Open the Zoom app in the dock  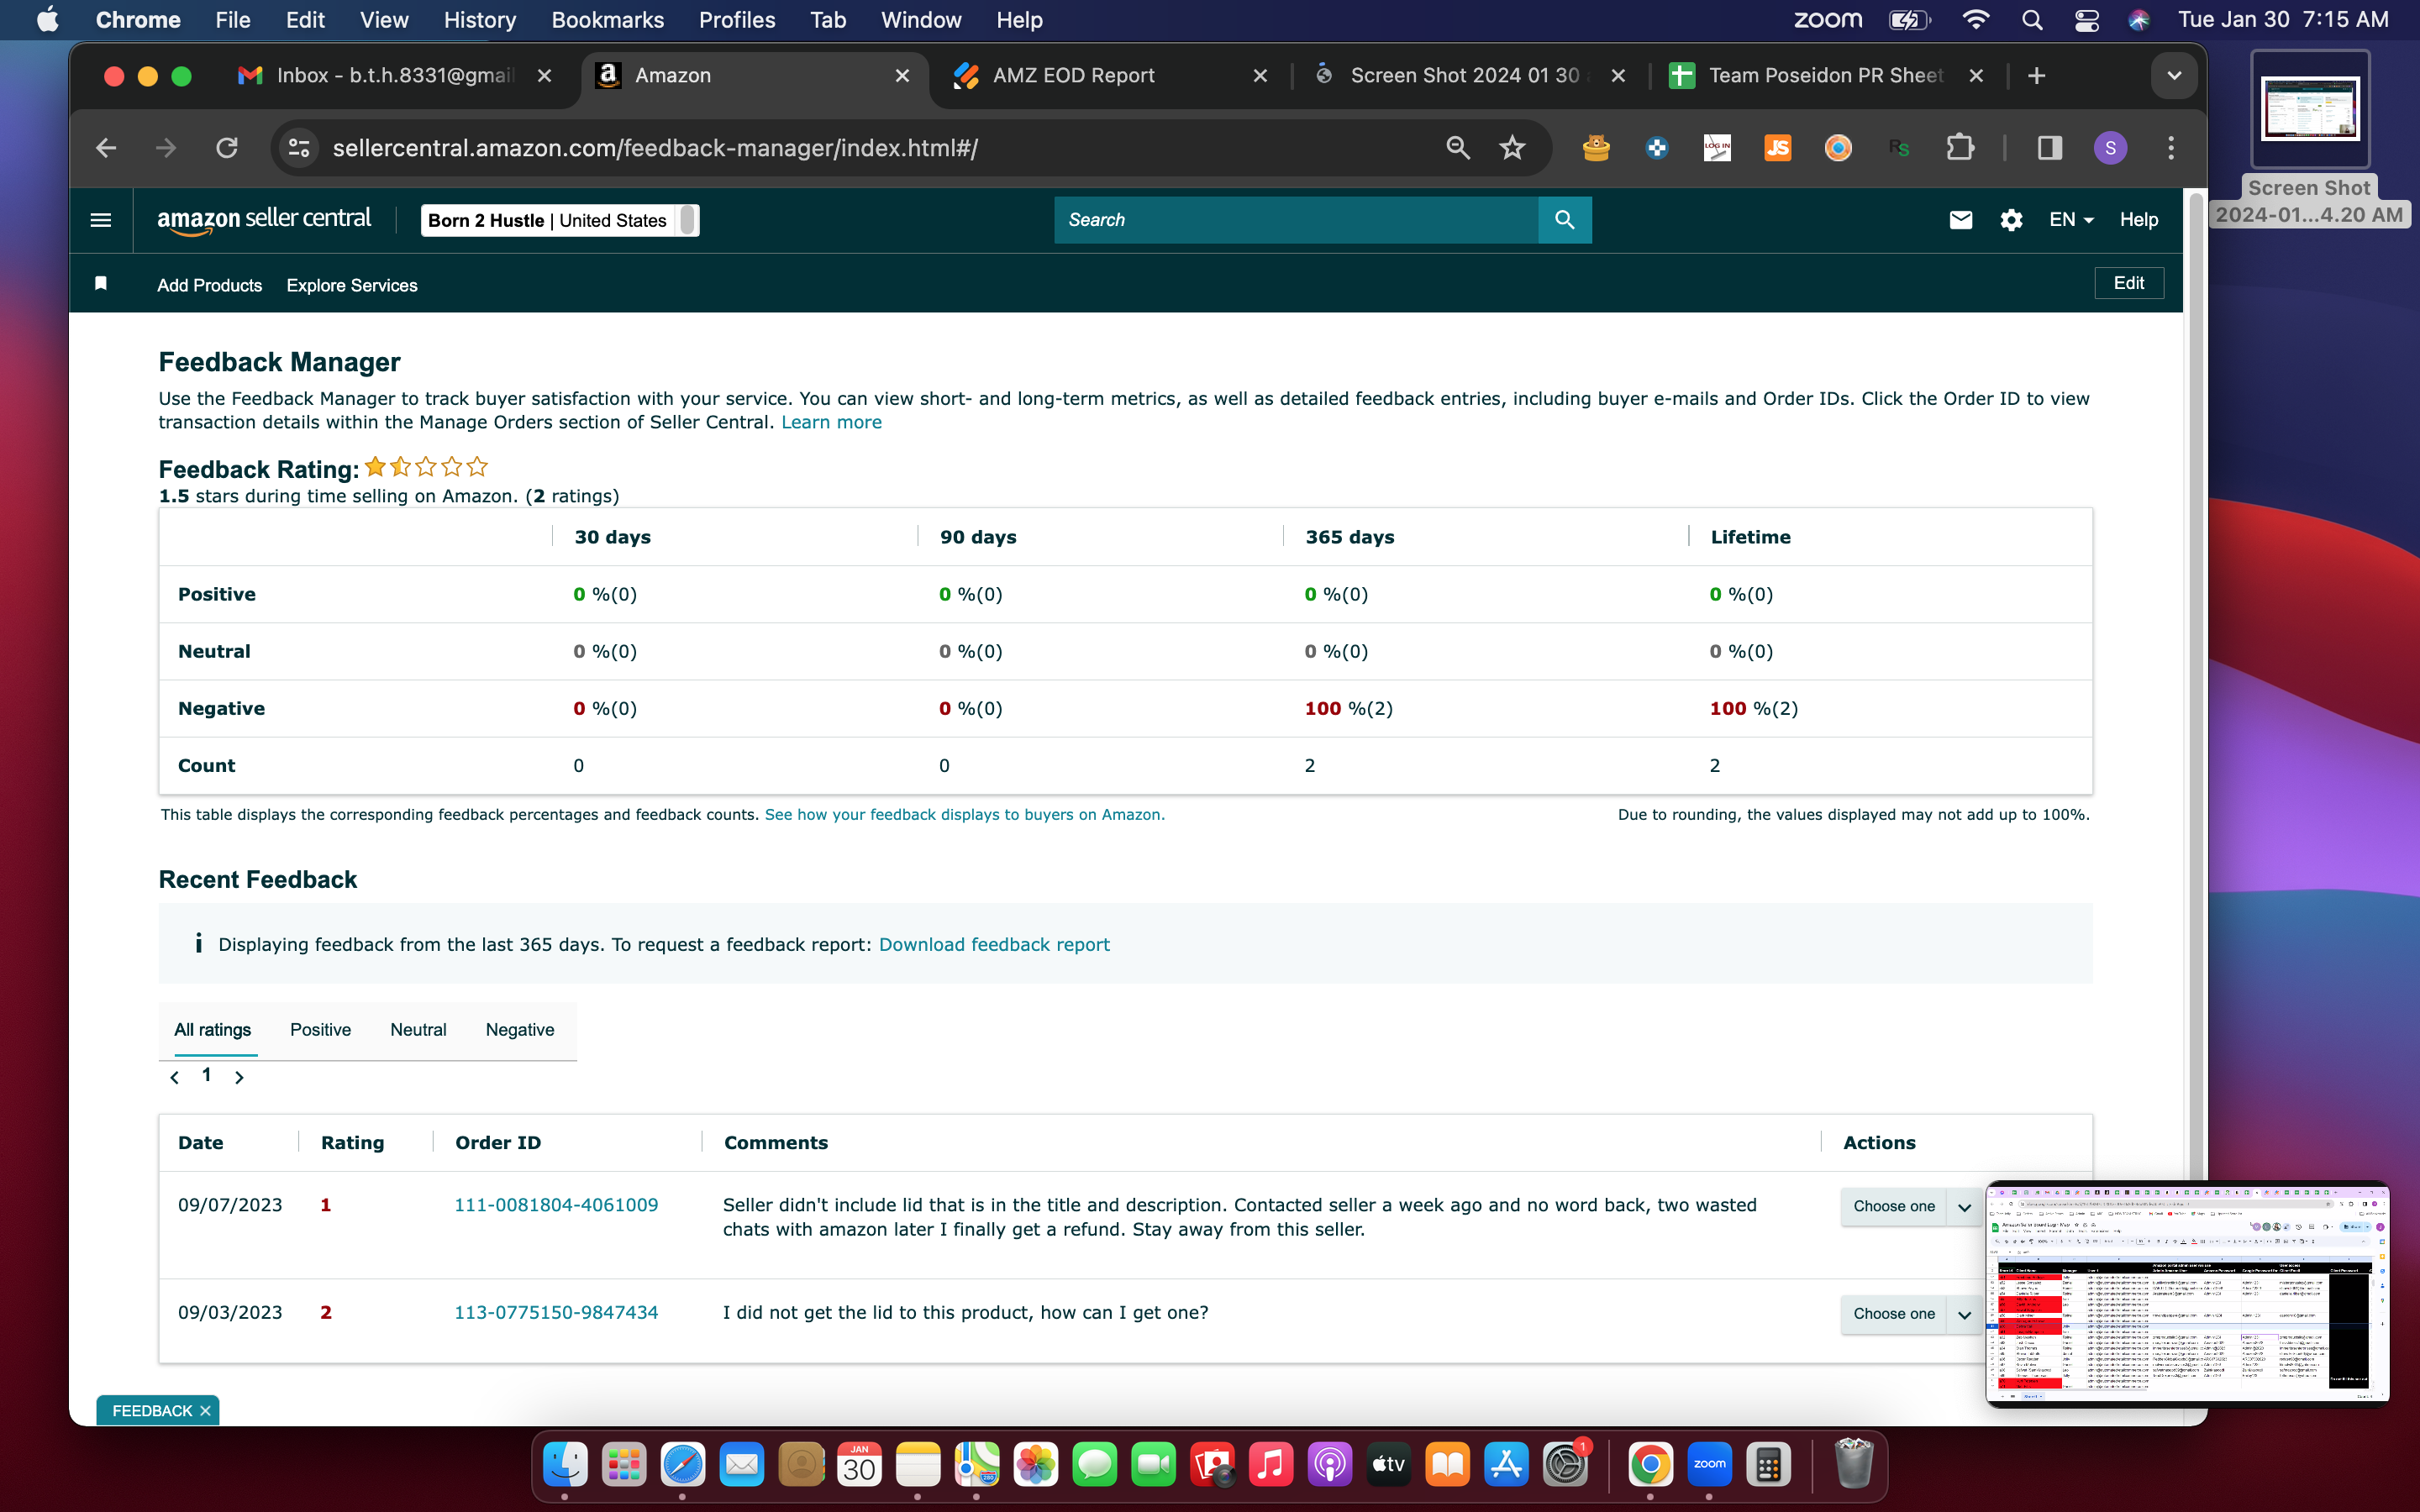pos(1709,1465)
